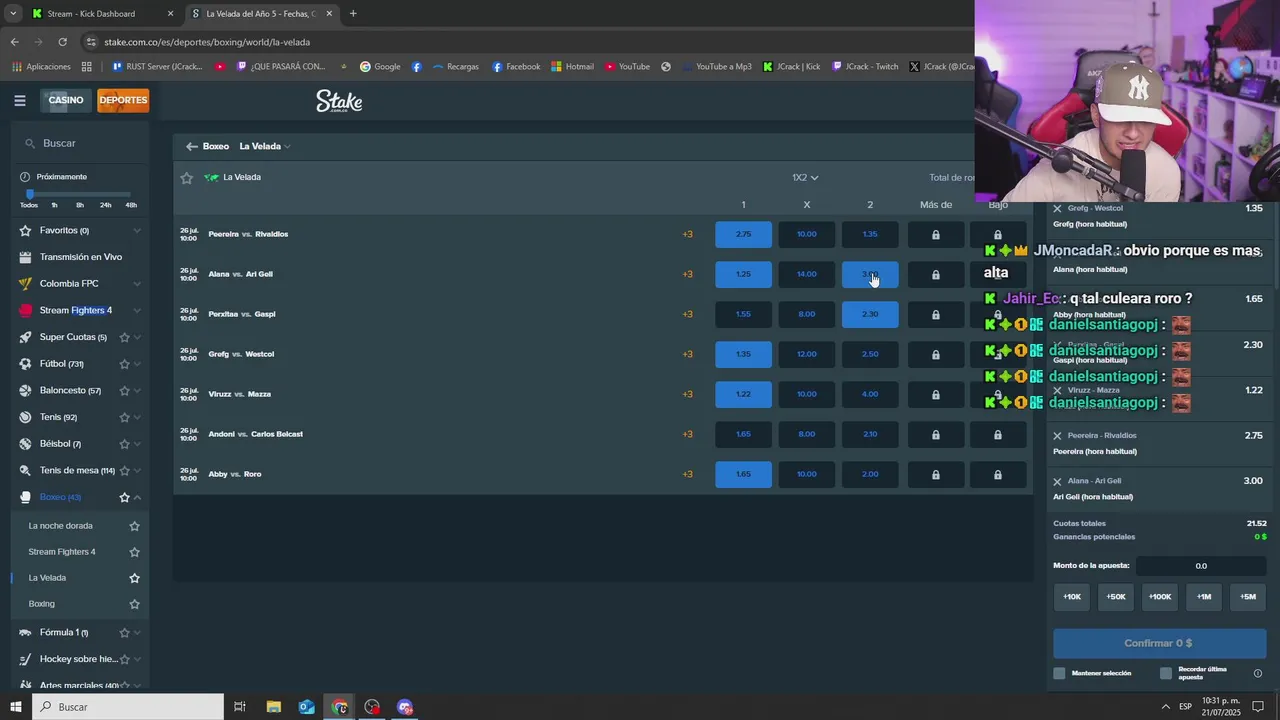Toggle favorite star for Baloncesto
Screen dimensions: 1280x720
click(x=124, y=390)
